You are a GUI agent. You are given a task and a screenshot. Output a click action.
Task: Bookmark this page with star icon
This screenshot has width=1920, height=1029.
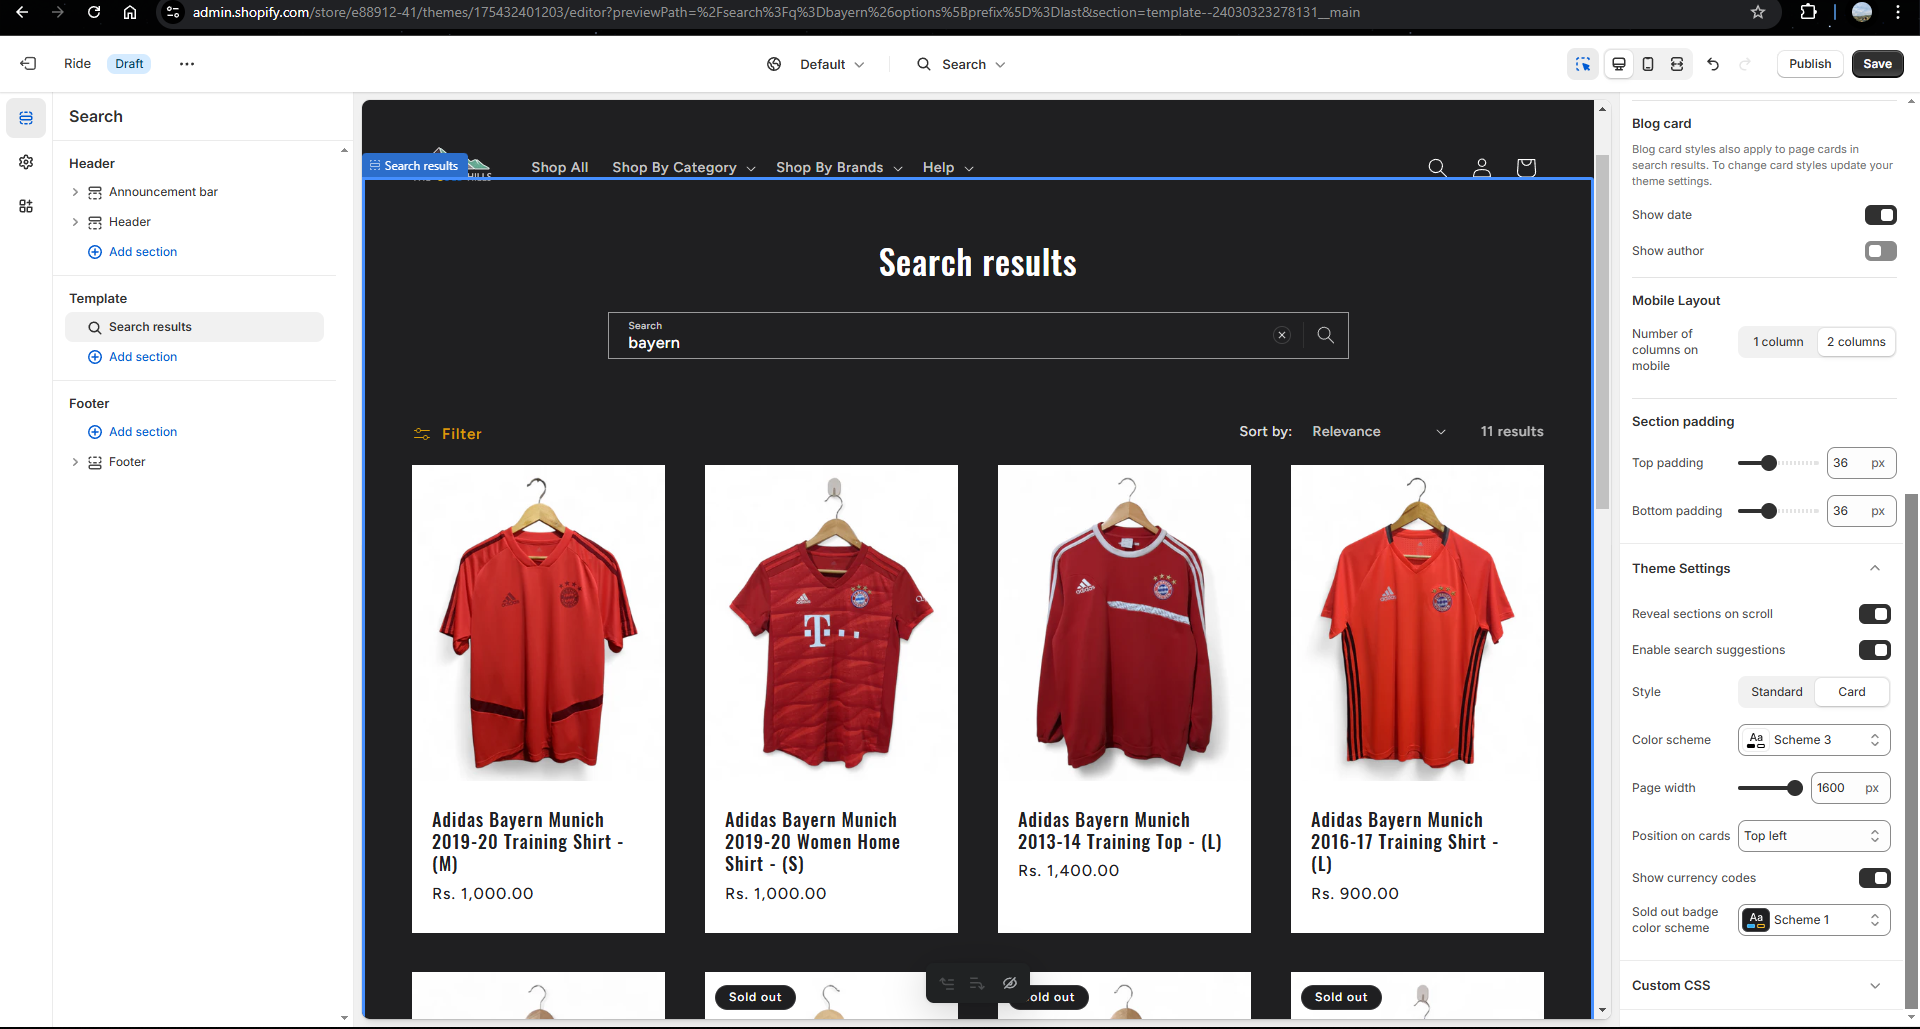[1758, 12]
